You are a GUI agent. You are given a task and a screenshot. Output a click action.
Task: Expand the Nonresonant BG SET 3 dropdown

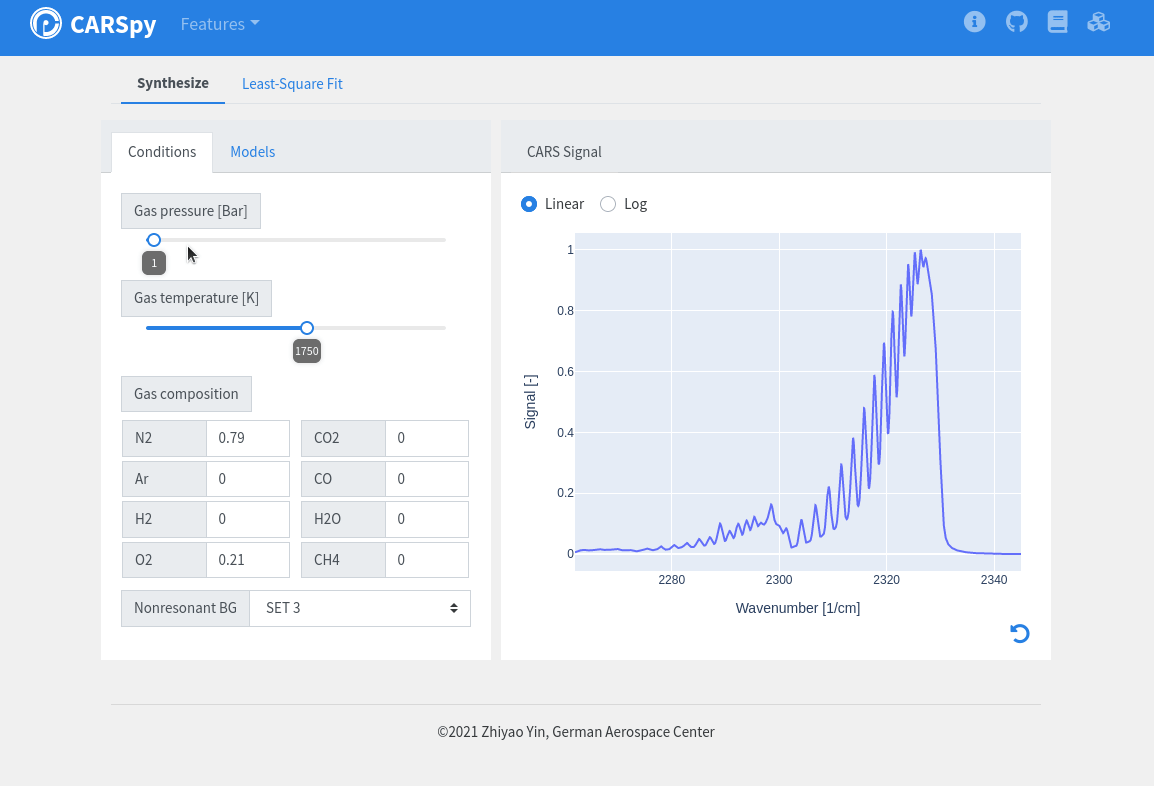[x=359, y=608]
